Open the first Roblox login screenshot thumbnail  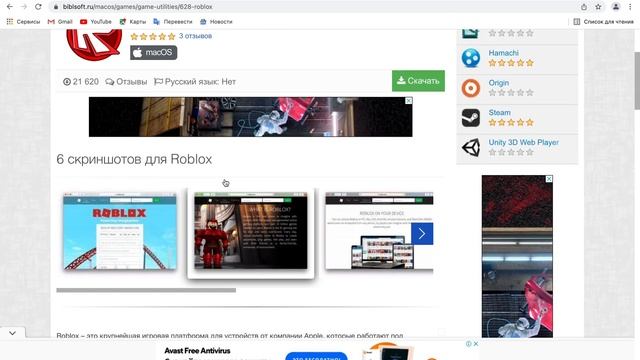click(120, 231)
